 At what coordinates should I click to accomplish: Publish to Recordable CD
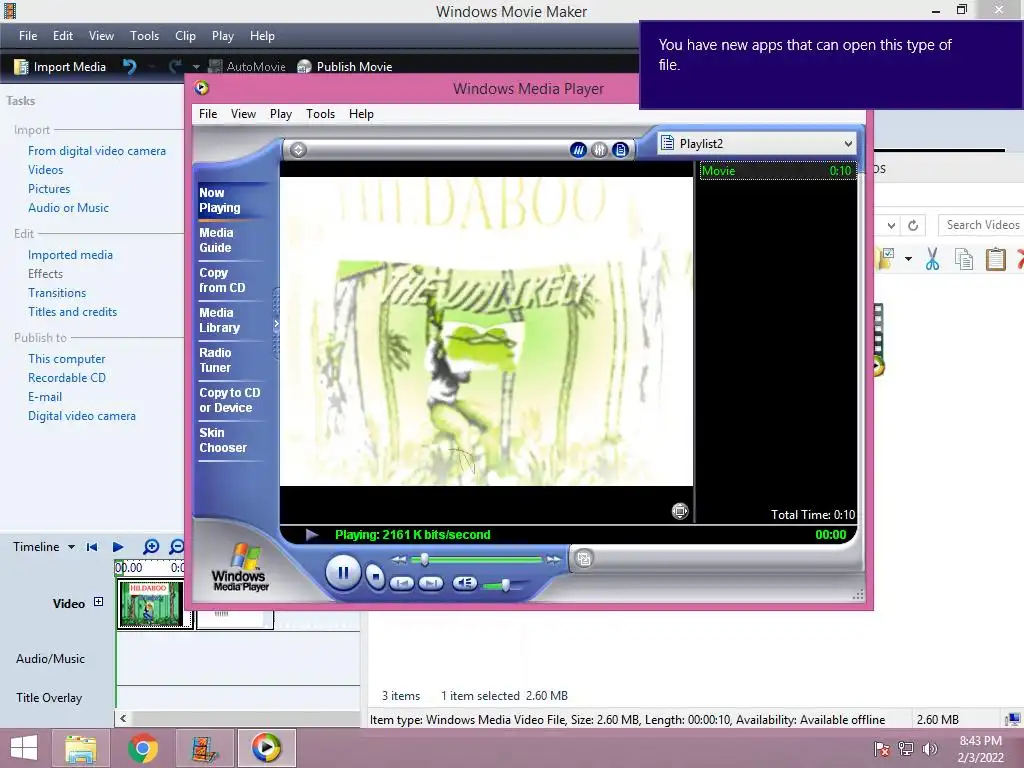pos(67,377)
